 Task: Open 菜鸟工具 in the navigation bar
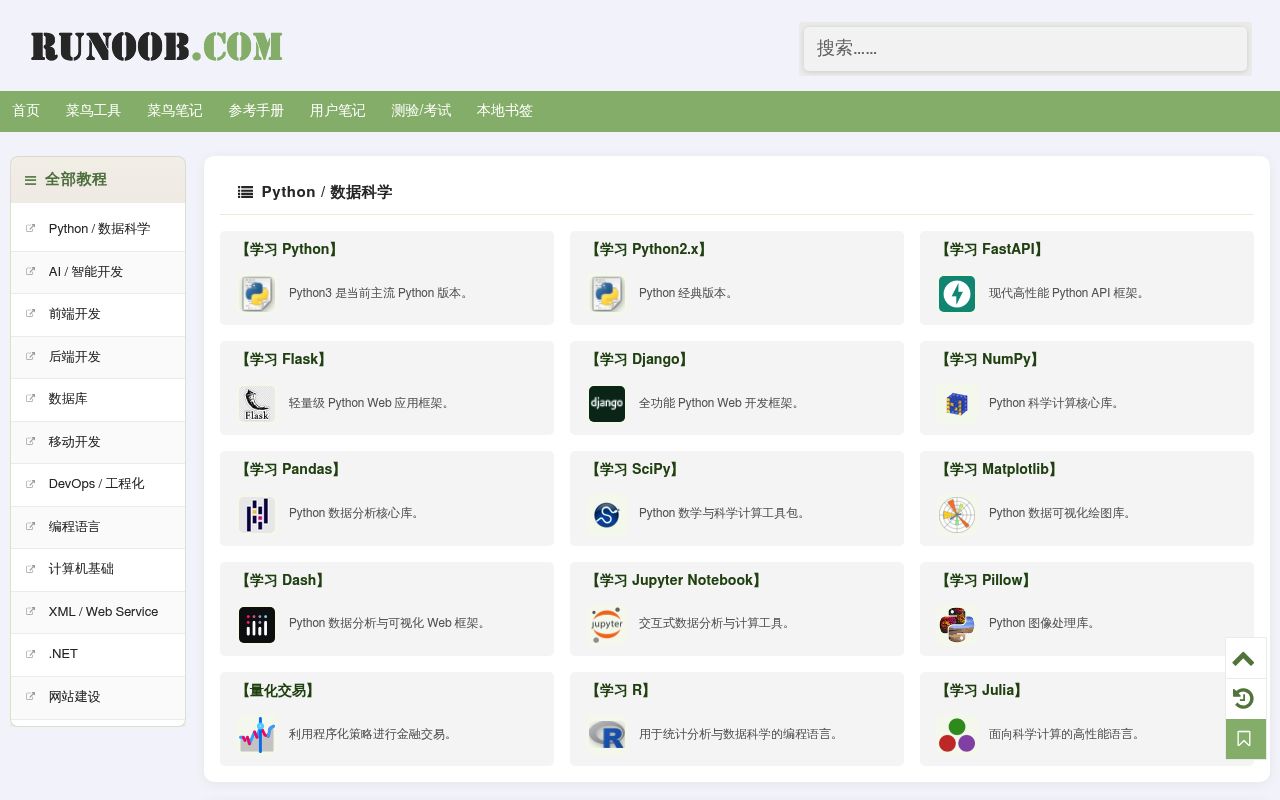click(93, 111)
